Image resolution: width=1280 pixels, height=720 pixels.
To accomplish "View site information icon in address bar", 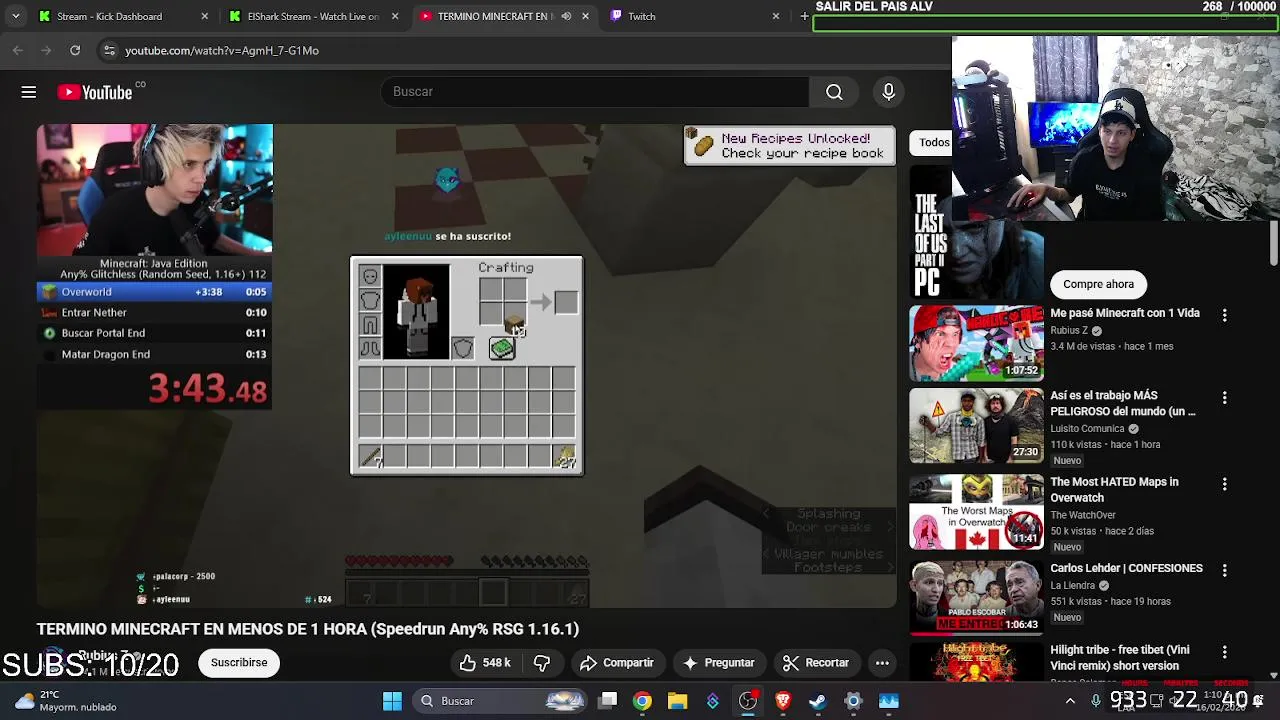I will pos(109,50).
